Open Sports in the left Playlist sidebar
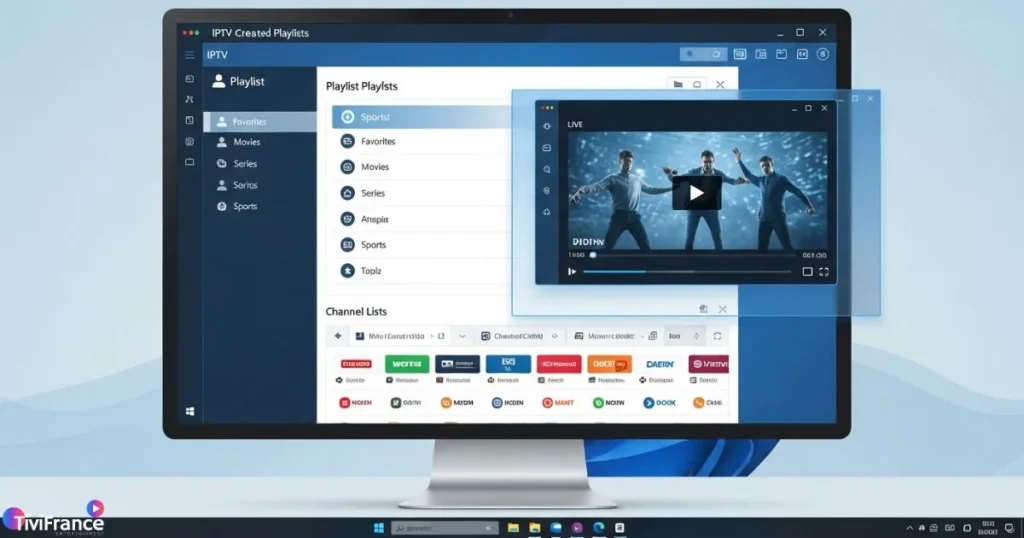The image size is (1024, 538). click(x=260, y=206)
